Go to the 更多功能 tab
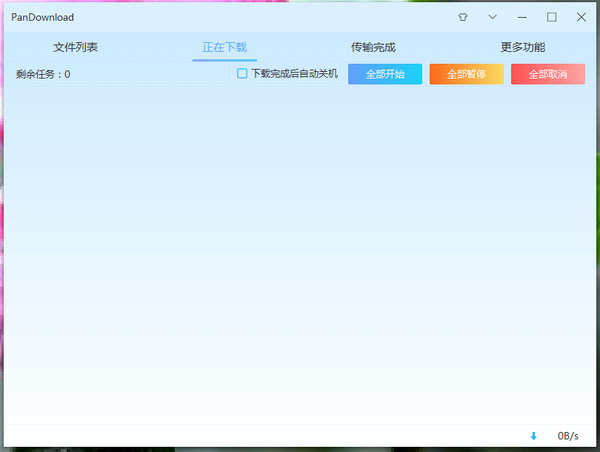Screen dimensions: 600x452 coord(523,47)
